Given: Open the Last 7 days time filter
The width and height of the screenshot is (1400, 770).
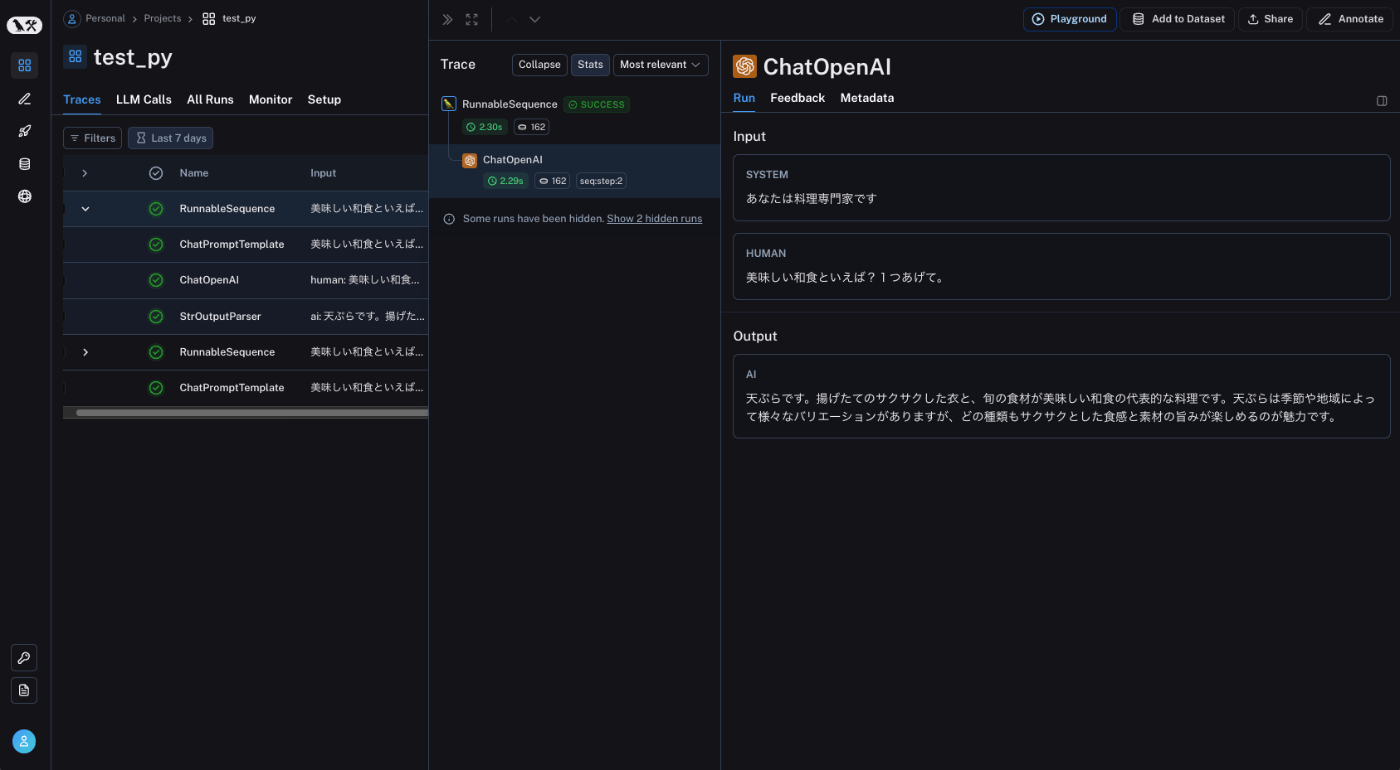Looking at the screenshot, I should coord(170,138).
